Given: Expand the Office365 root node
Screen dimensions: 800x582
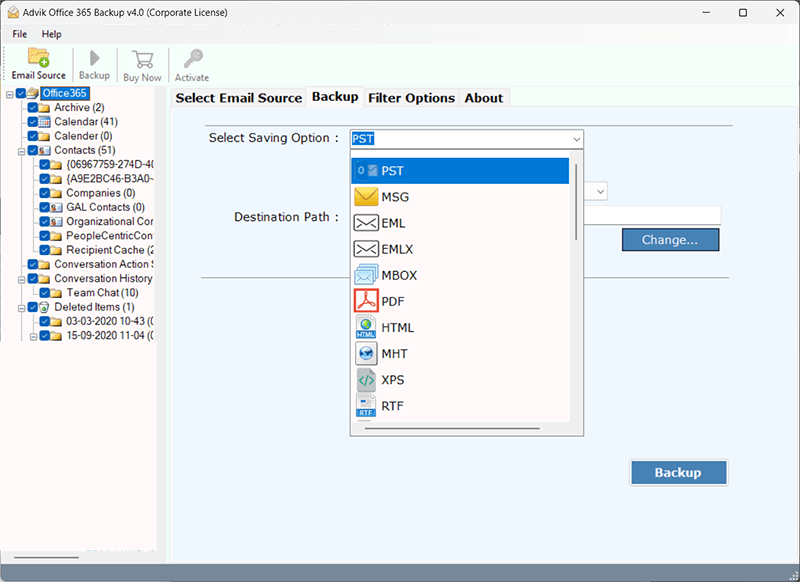Looking at the screenshot, I should pyautogui.click(x=9, y=92).
